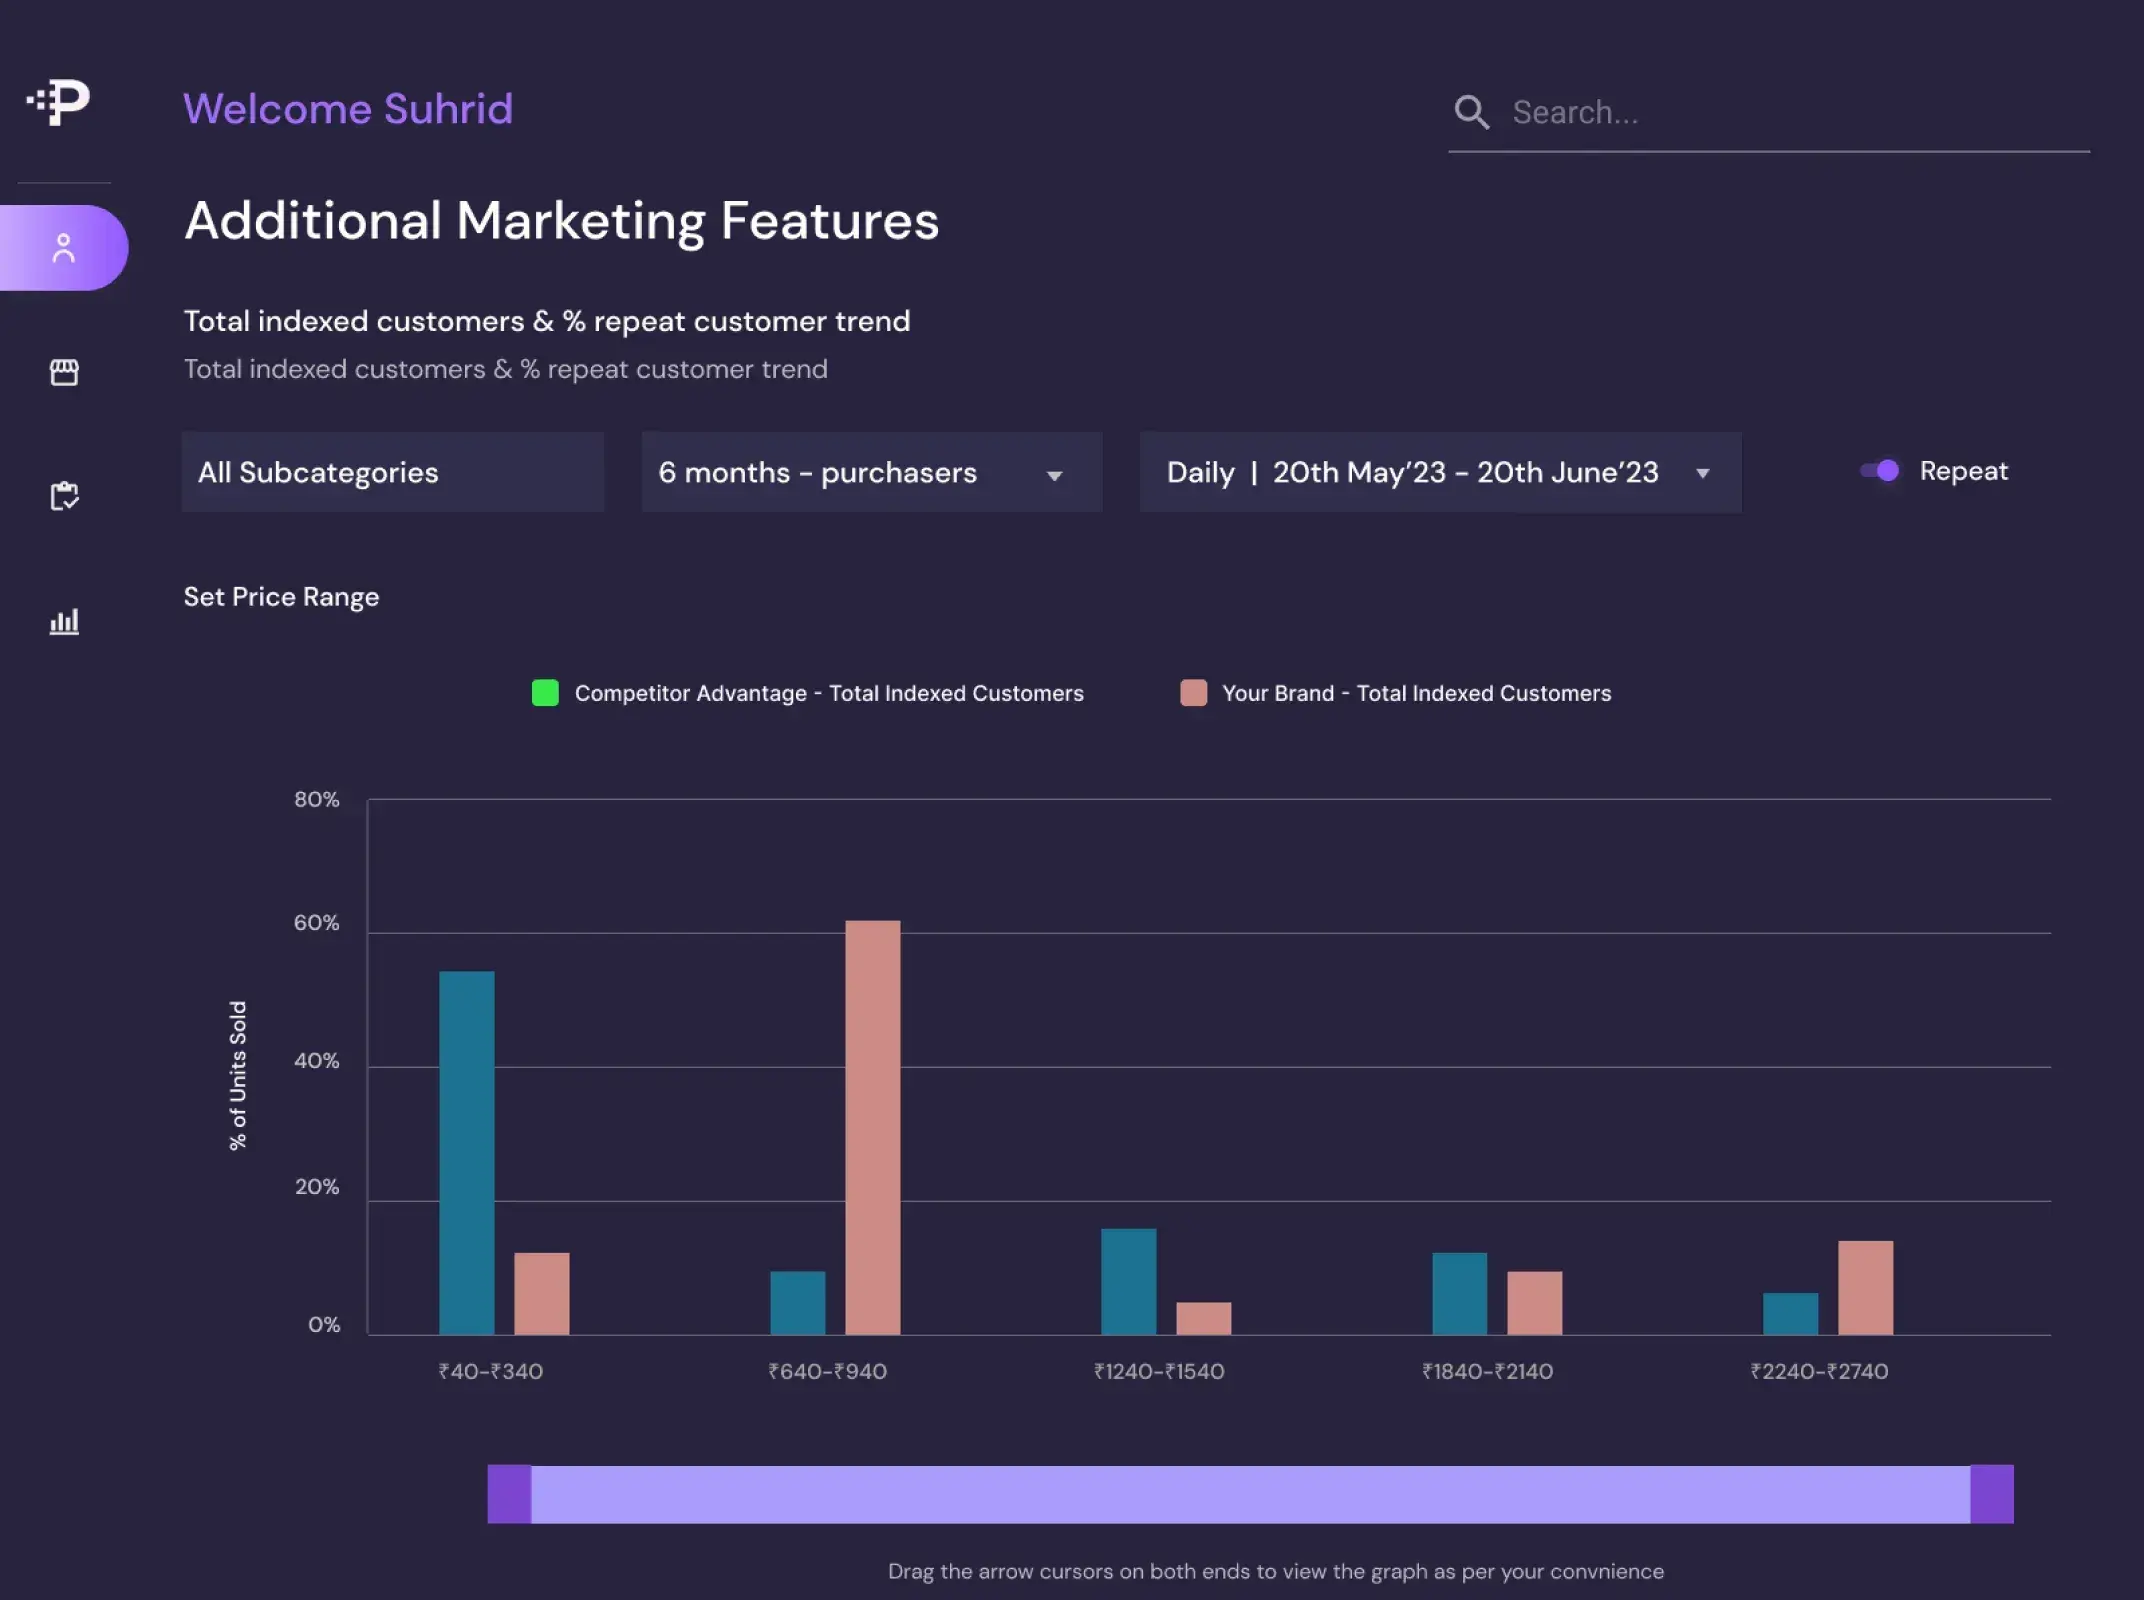Click the ₹2240-₹2740 axis label
2144x1600 pixels.
coord(1820,1371)
